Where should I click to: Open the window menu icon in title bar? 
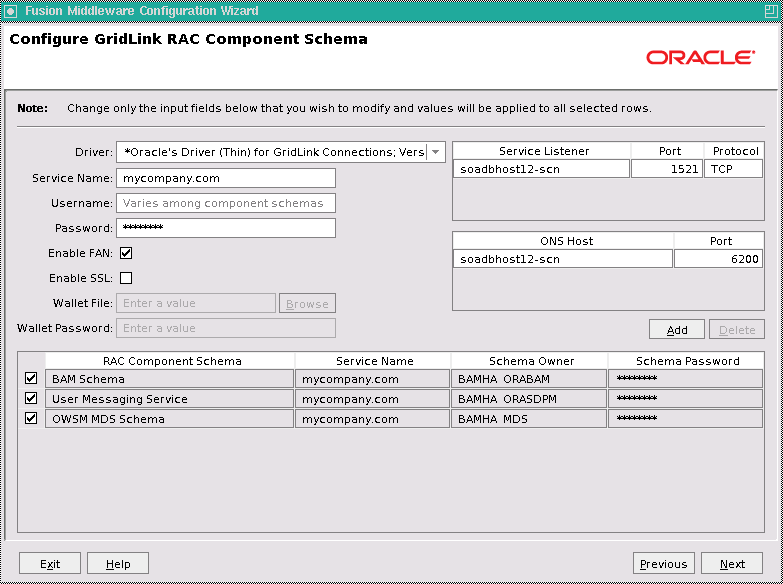(x=10, y=10)
